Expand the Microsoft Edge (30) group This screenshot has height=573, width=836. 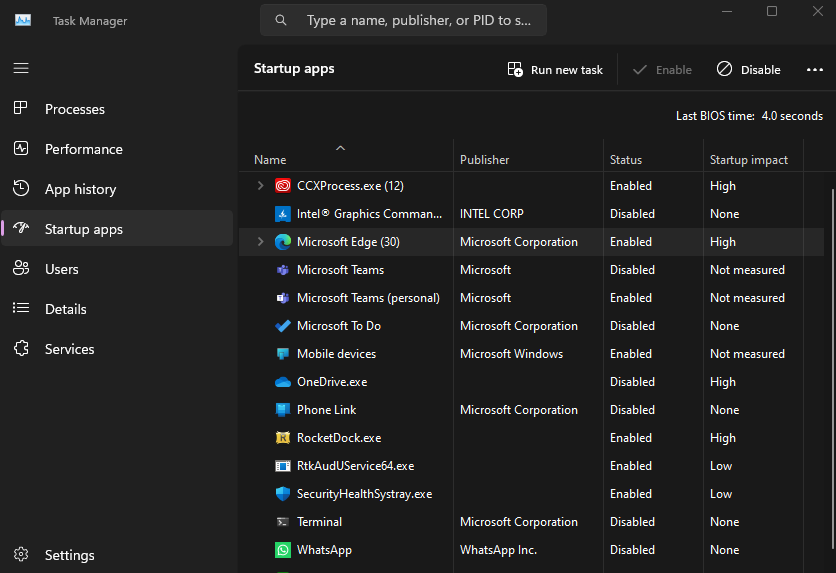[260, 242]
